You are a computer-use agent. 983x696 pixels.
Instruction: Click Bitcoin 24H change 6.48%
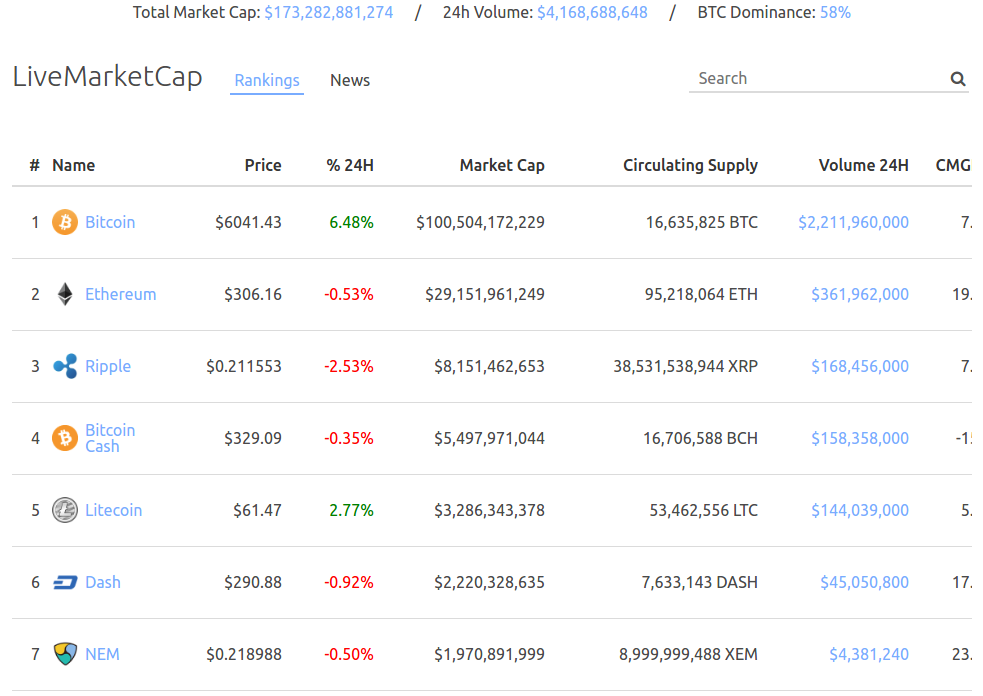tap(351, 222)
